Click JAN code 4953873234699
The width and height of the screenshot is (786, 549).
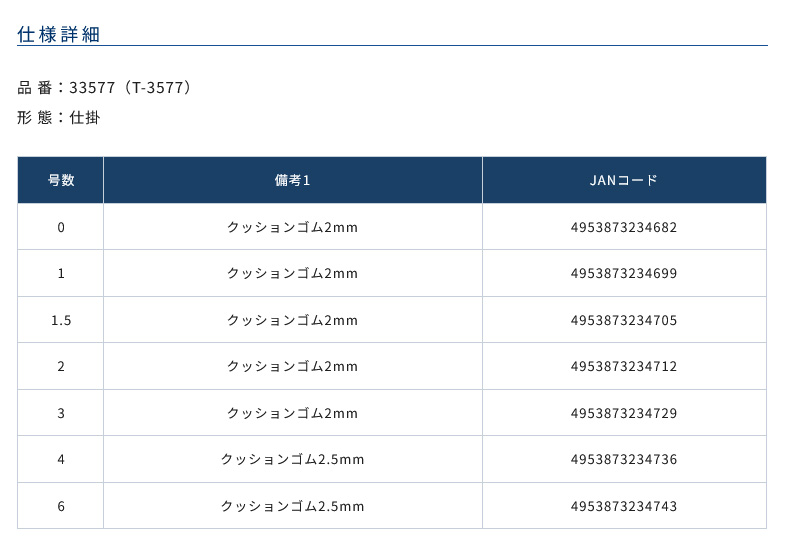pos(624,273)
